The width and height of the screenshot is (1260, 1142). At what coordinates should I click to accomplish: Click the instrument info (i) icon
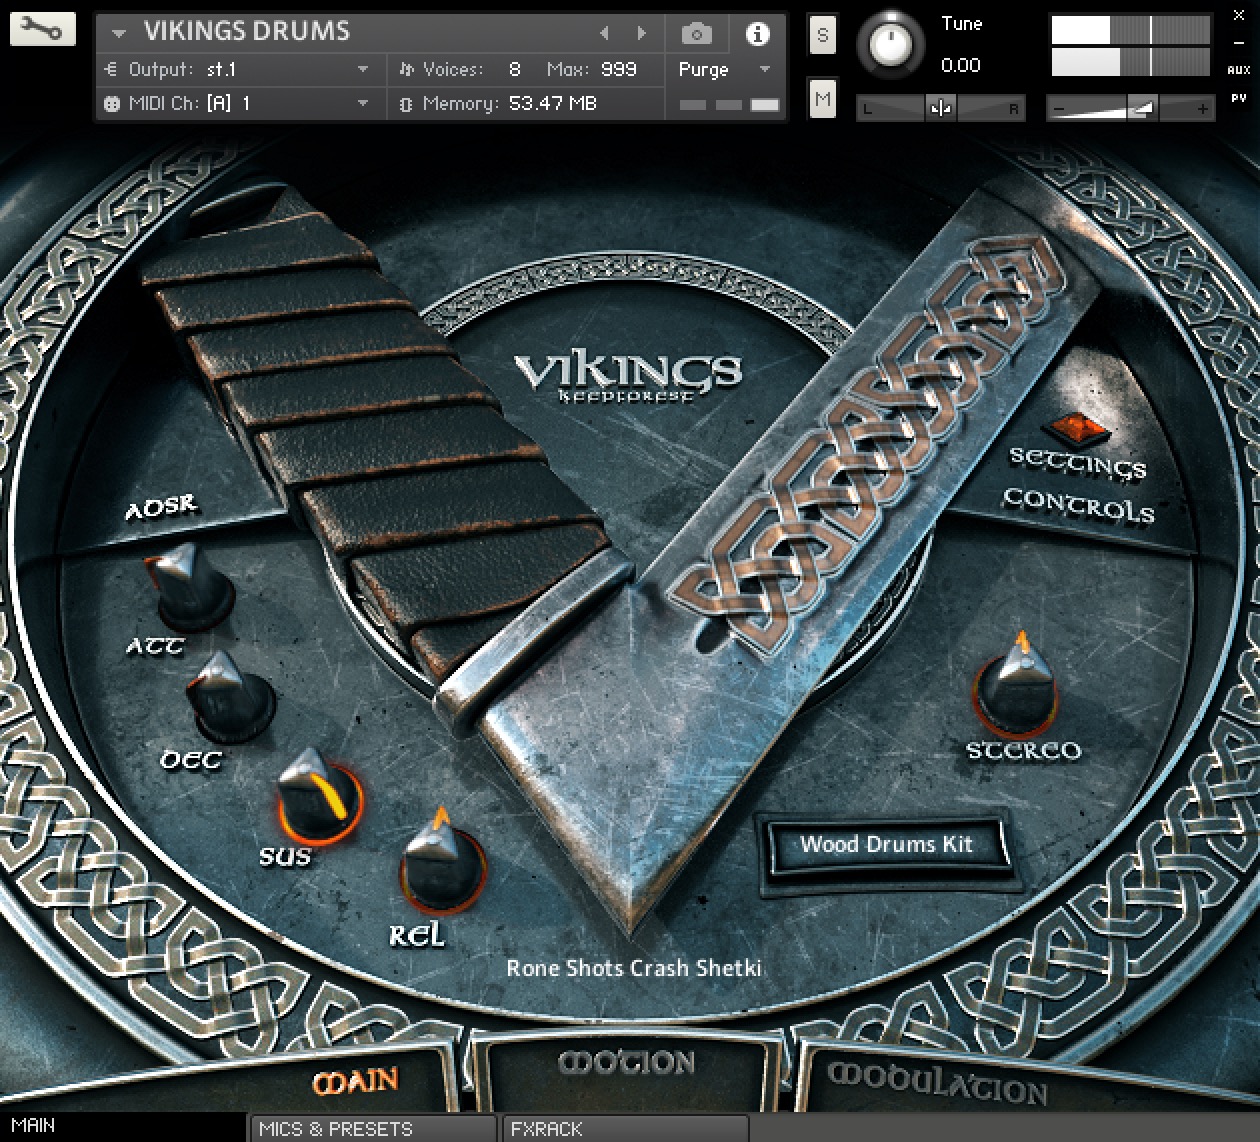pyautogui.click(x=757, y=33)
